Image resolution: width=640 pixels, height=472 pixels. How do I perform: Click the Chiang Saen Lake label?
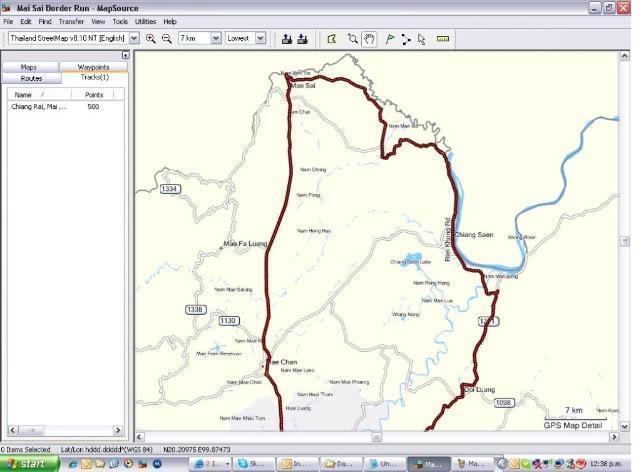tap(411, 262)
